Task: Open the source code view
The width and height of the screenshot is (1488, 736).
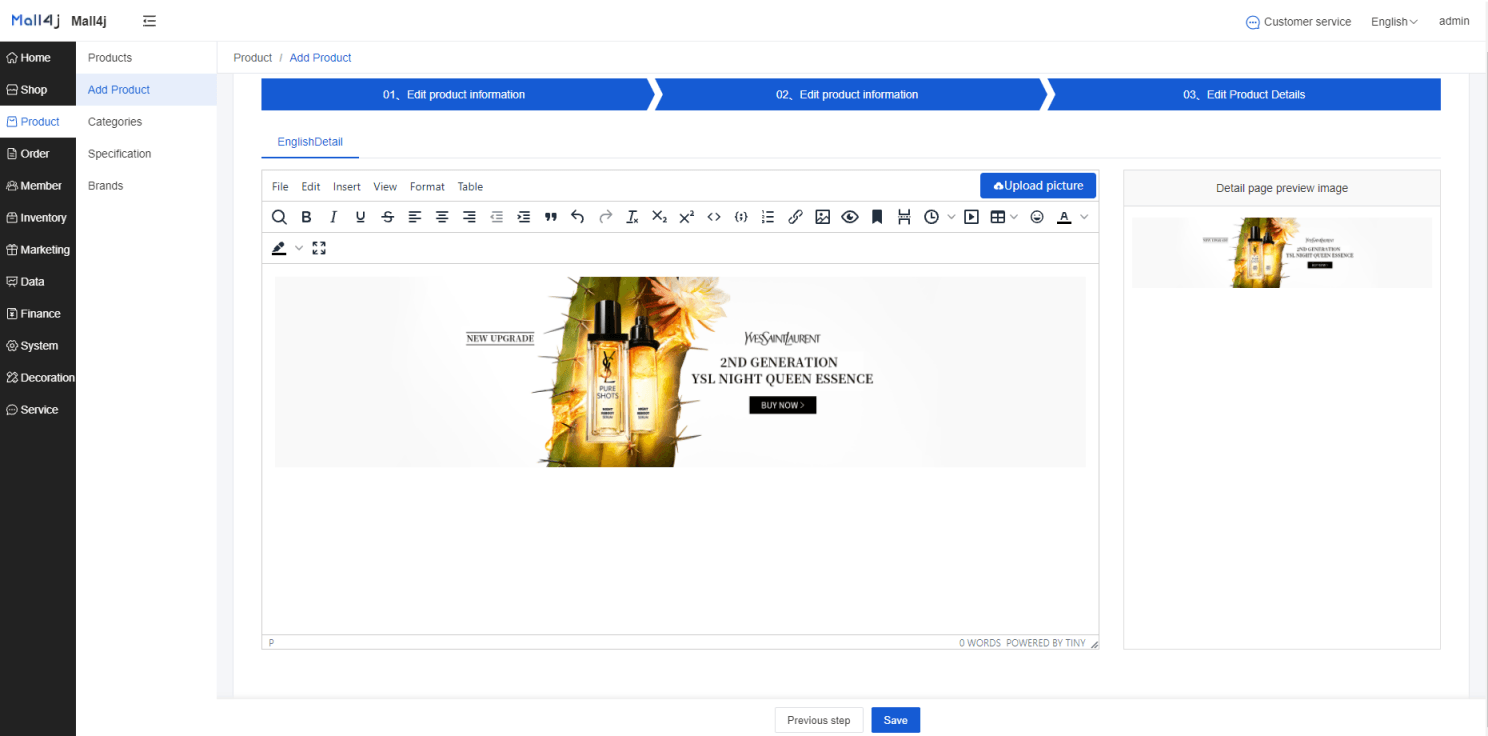Action: coord(714,217)
